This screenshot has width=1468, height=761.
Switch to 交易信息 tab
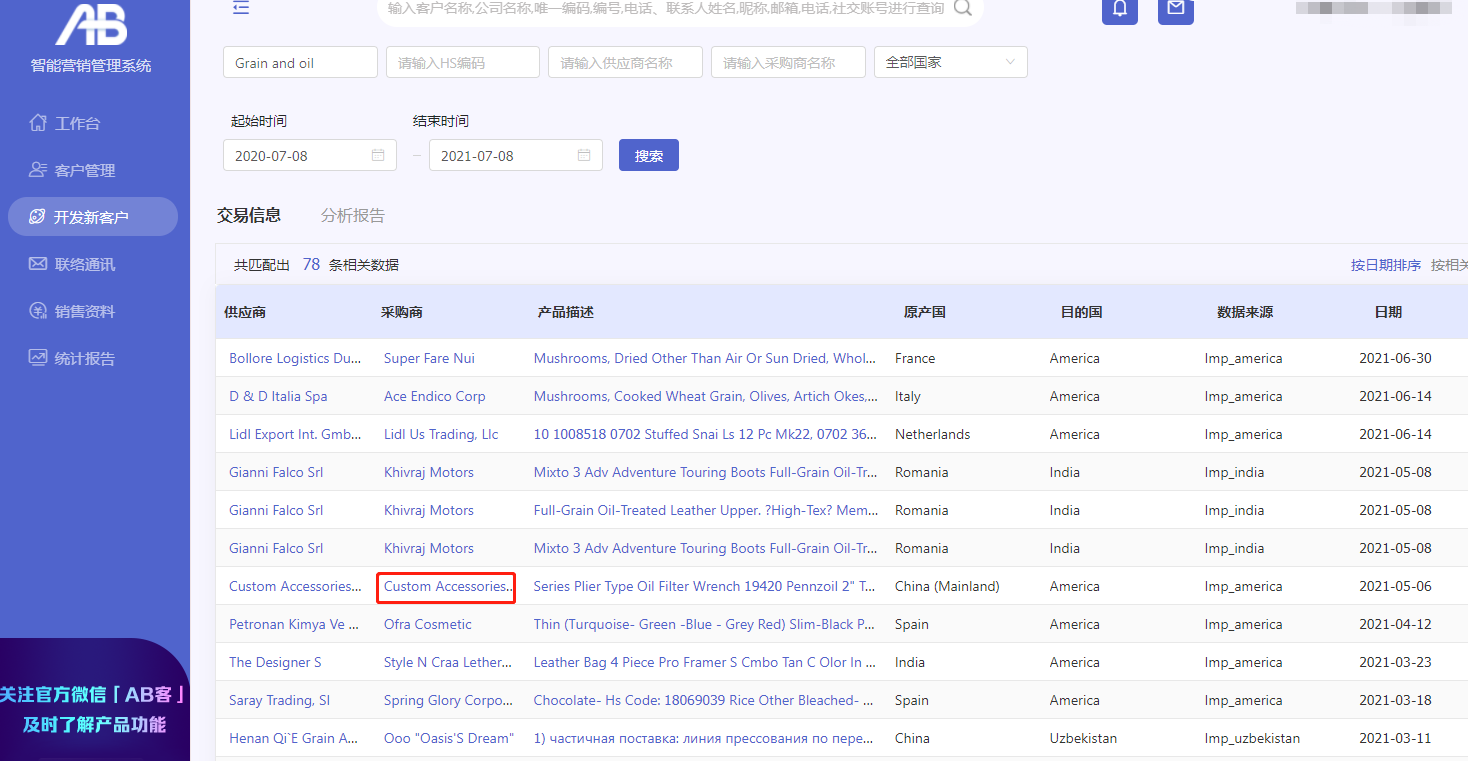coord(249,215)
